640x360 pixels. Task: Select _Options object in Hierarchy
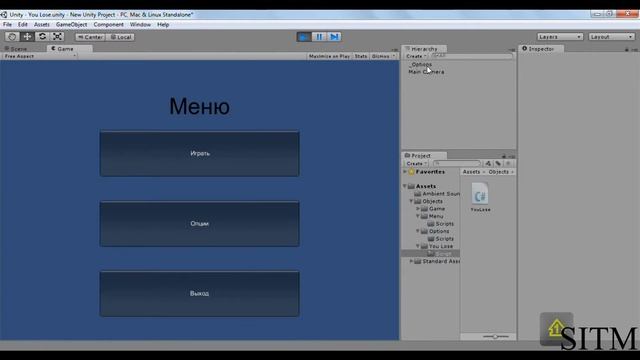(421, 64)
